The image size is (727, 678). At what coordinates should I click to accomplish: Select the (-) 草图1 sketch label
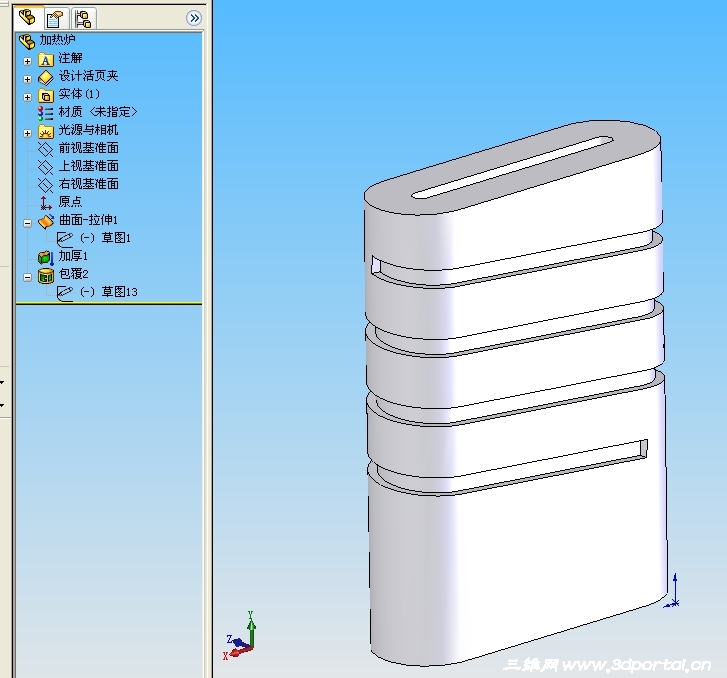coord(105,238)
